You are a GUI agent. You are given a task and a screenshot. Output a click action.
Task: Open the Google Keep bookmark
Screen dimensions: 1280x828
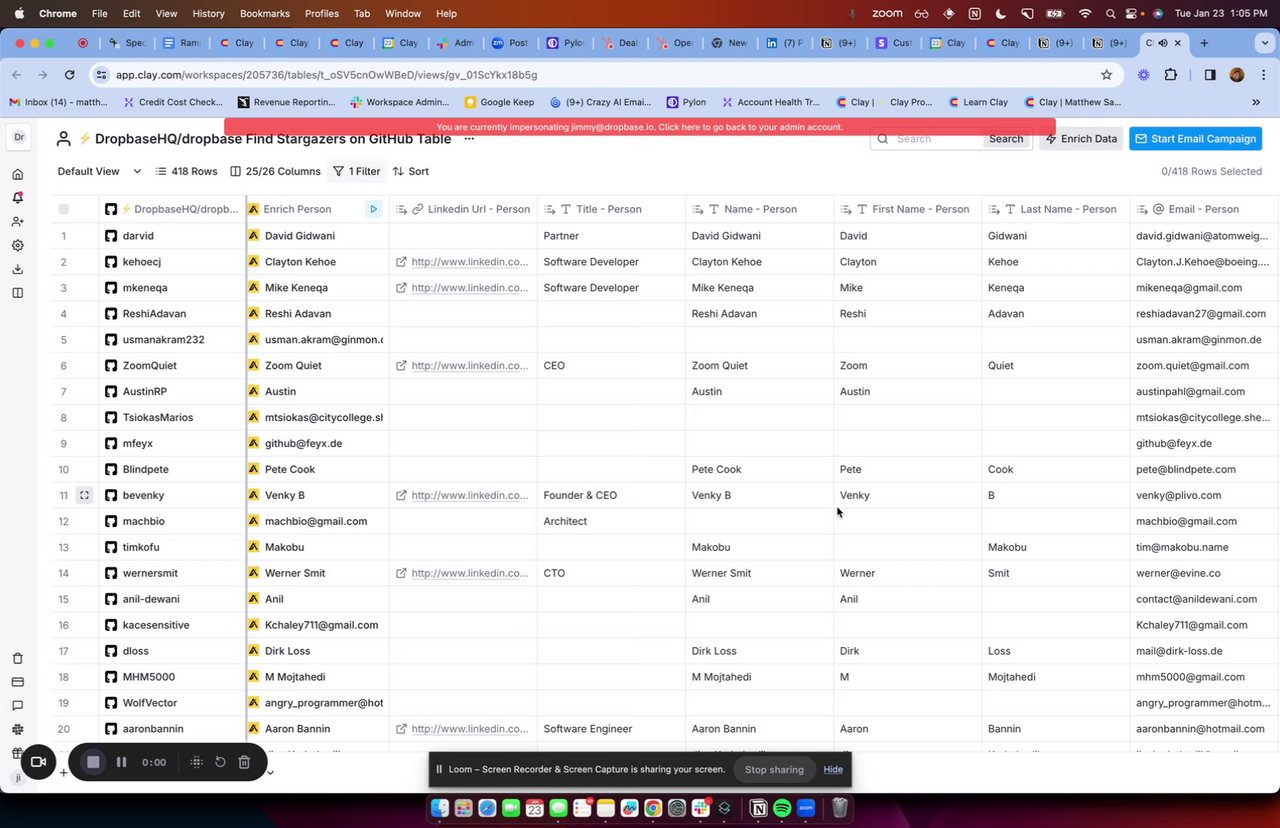pos(499,102)
